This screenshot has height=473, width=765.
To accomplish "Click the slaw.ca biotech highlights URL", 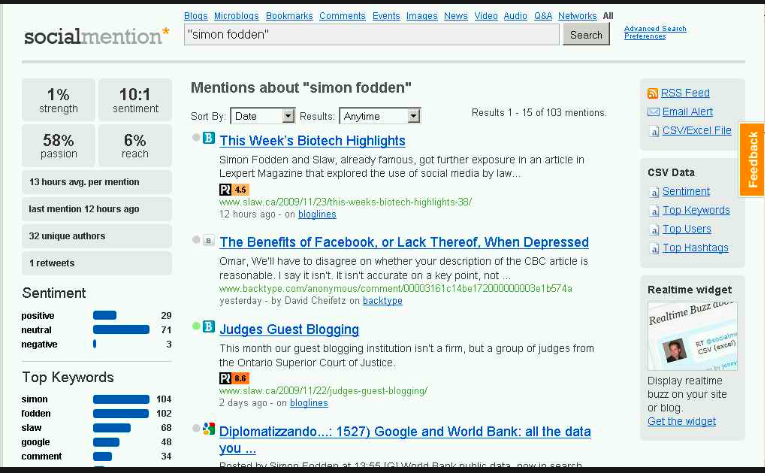I will pyautogui.click(x=345, y=202).
